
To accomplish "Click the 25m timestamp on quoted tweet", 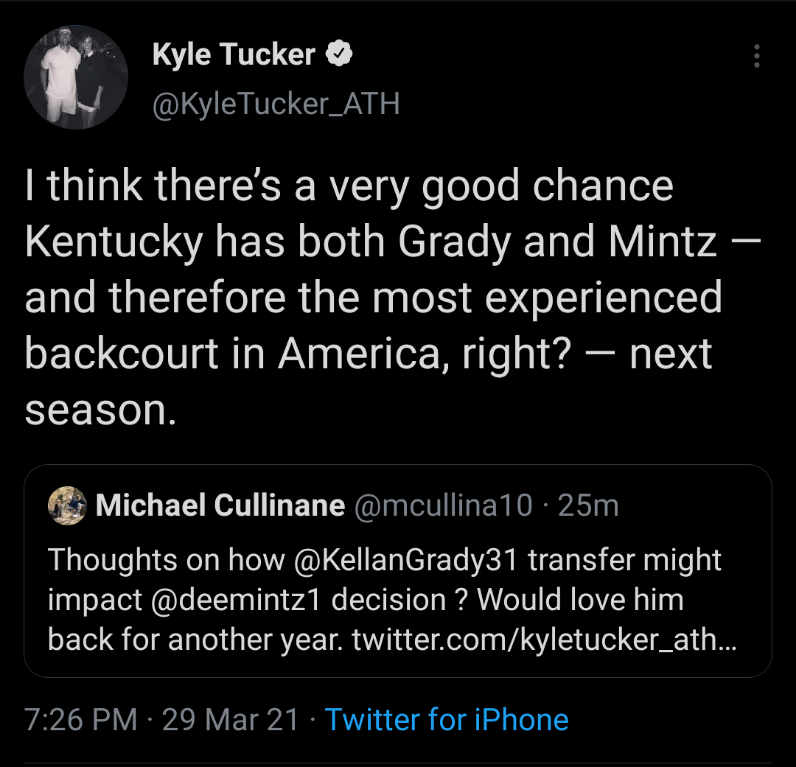I will (589, 506).
